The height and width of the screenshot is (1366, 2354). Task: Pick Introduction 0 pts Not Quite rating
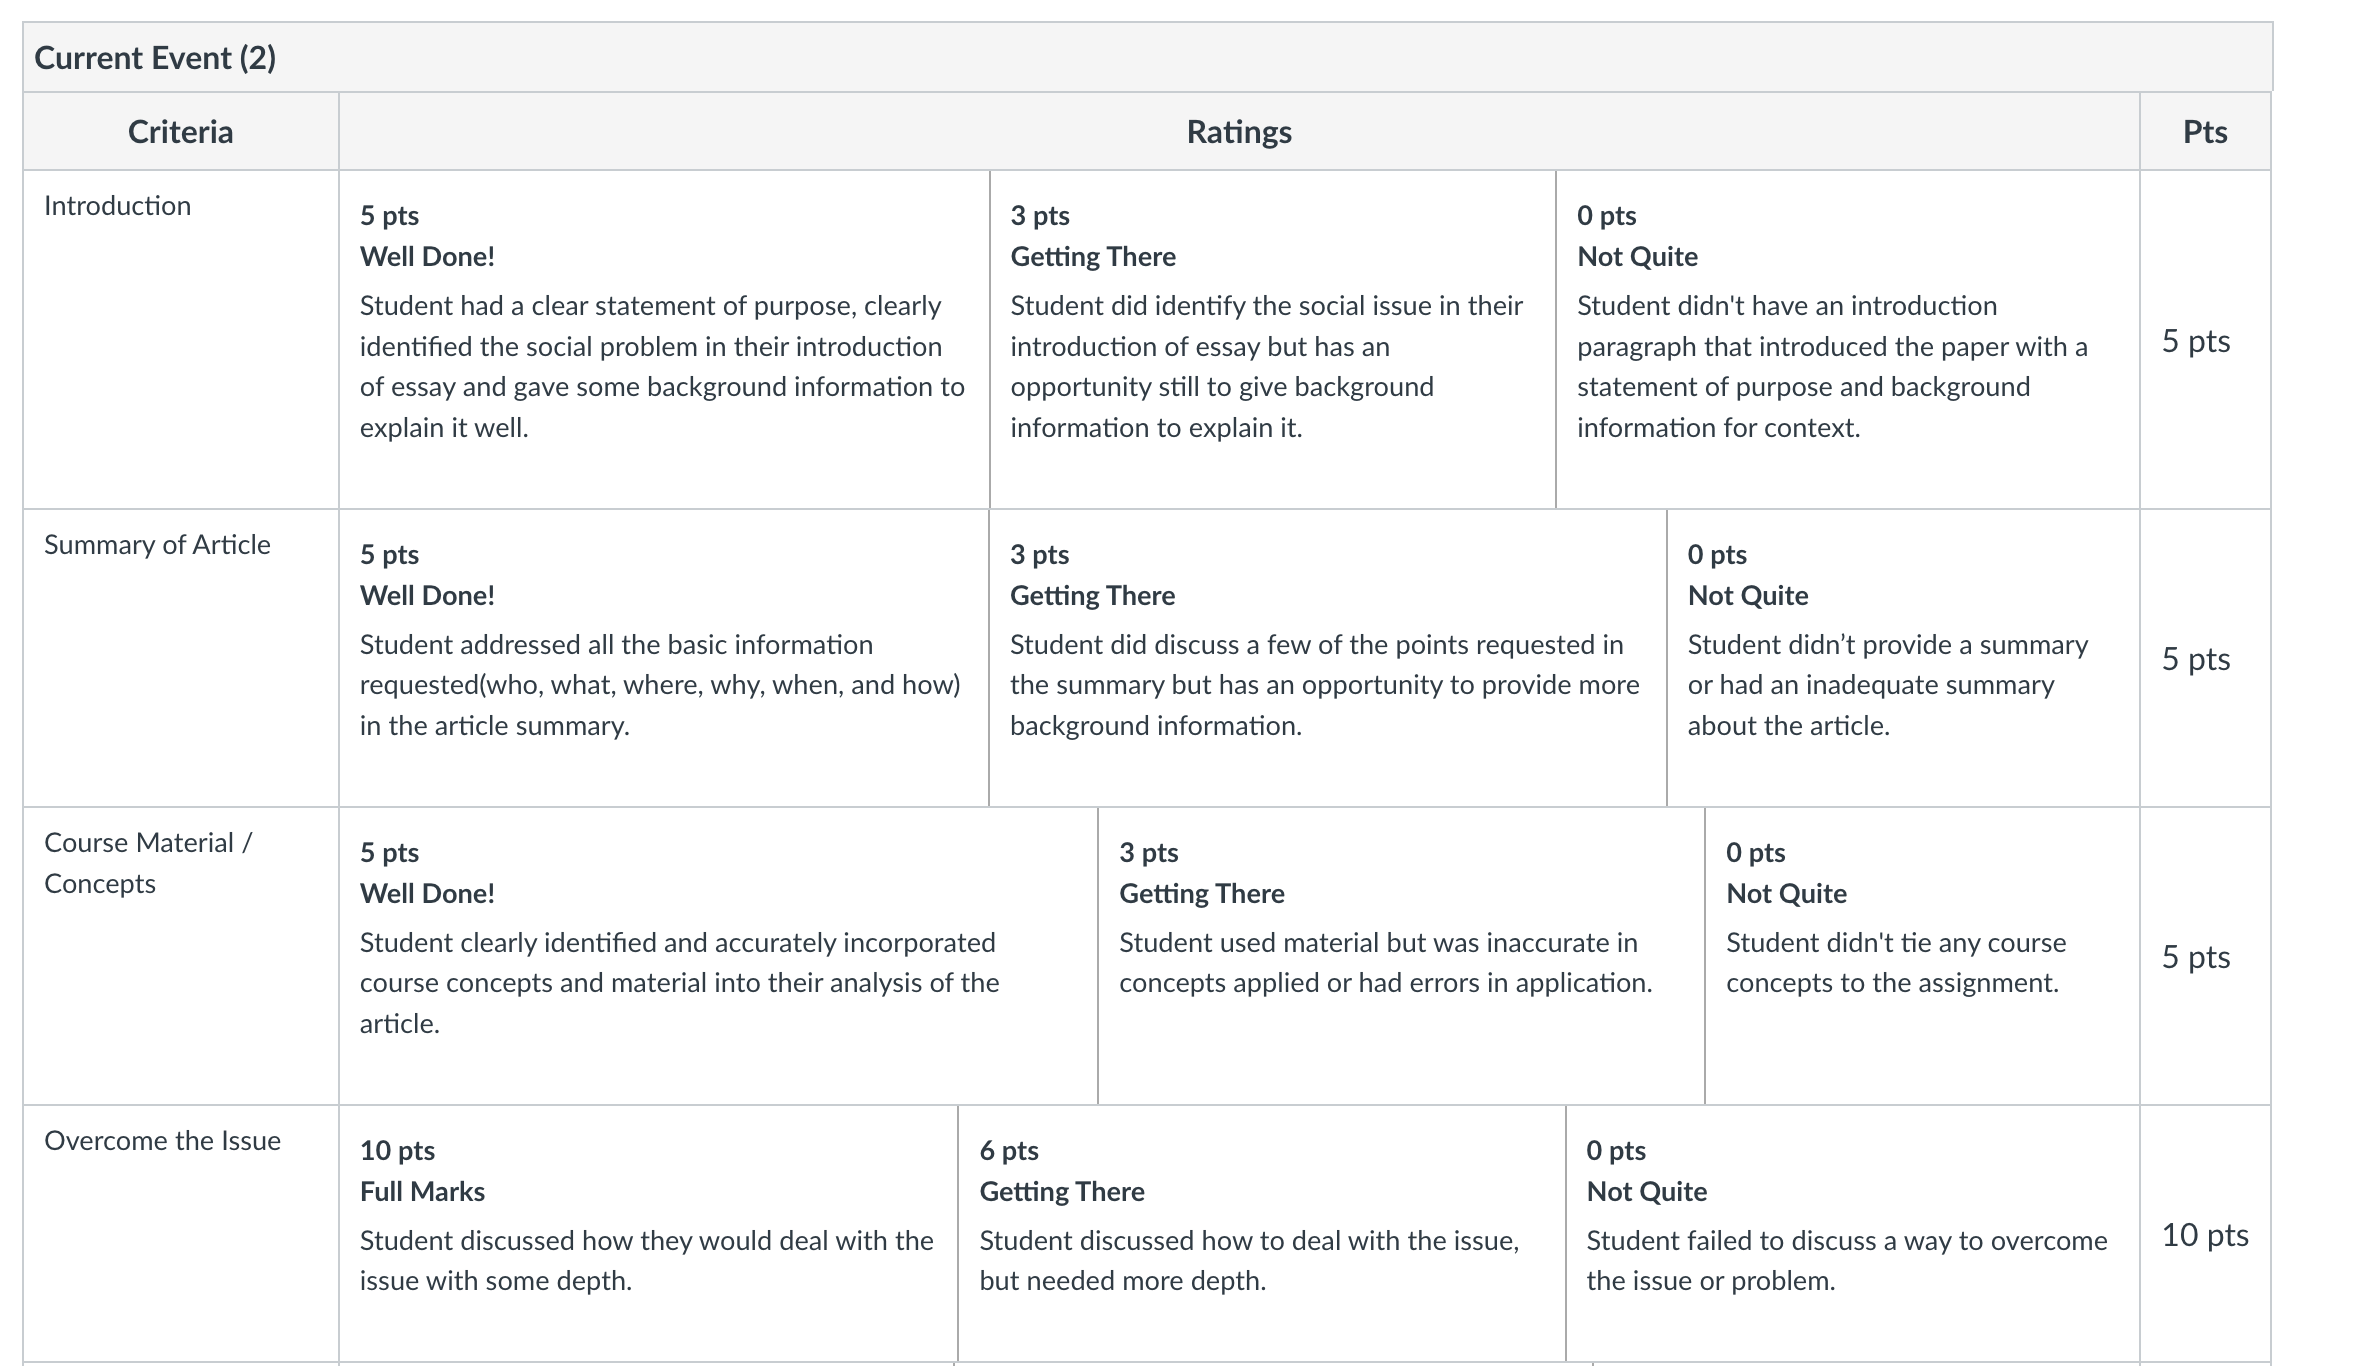click(x=1848, y=339)
